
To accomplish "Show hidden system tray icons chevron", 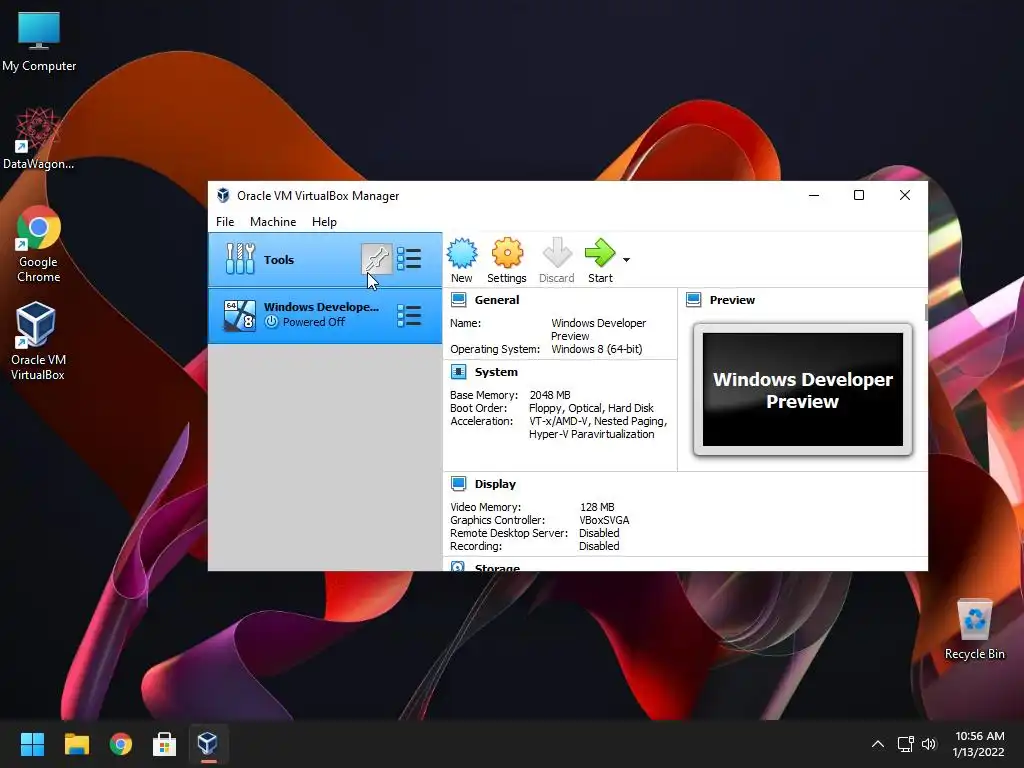I will [878, 744].
